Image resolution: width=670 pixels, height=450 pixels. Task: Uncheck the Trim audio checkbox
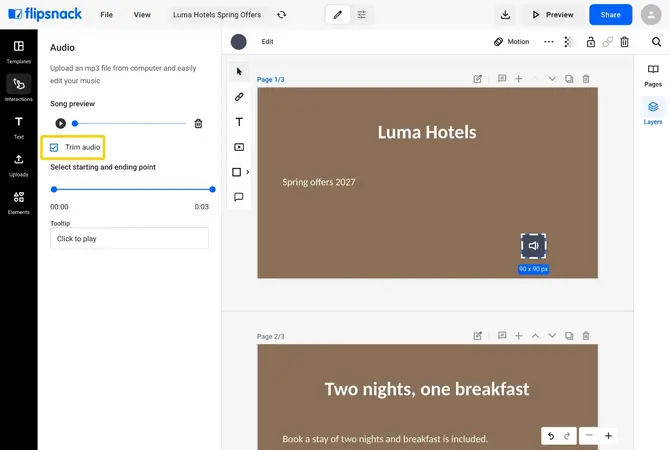pos(54,147)
